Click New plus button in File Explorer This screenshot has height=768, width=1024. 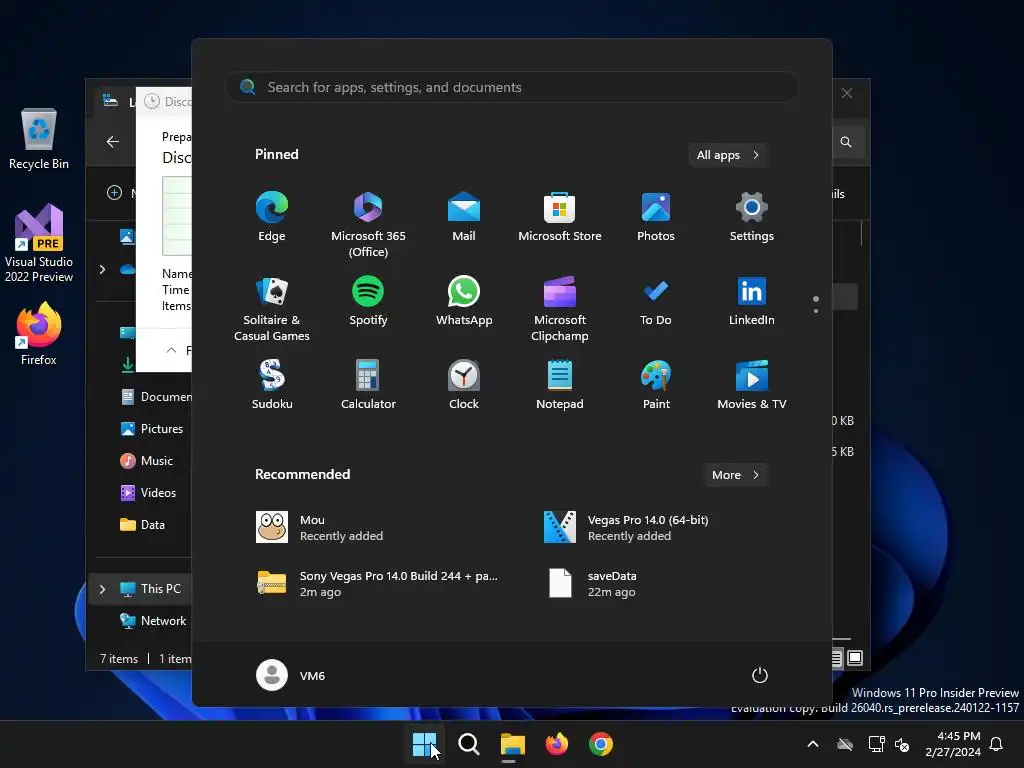pyautogui.click(x=114, y=193)
